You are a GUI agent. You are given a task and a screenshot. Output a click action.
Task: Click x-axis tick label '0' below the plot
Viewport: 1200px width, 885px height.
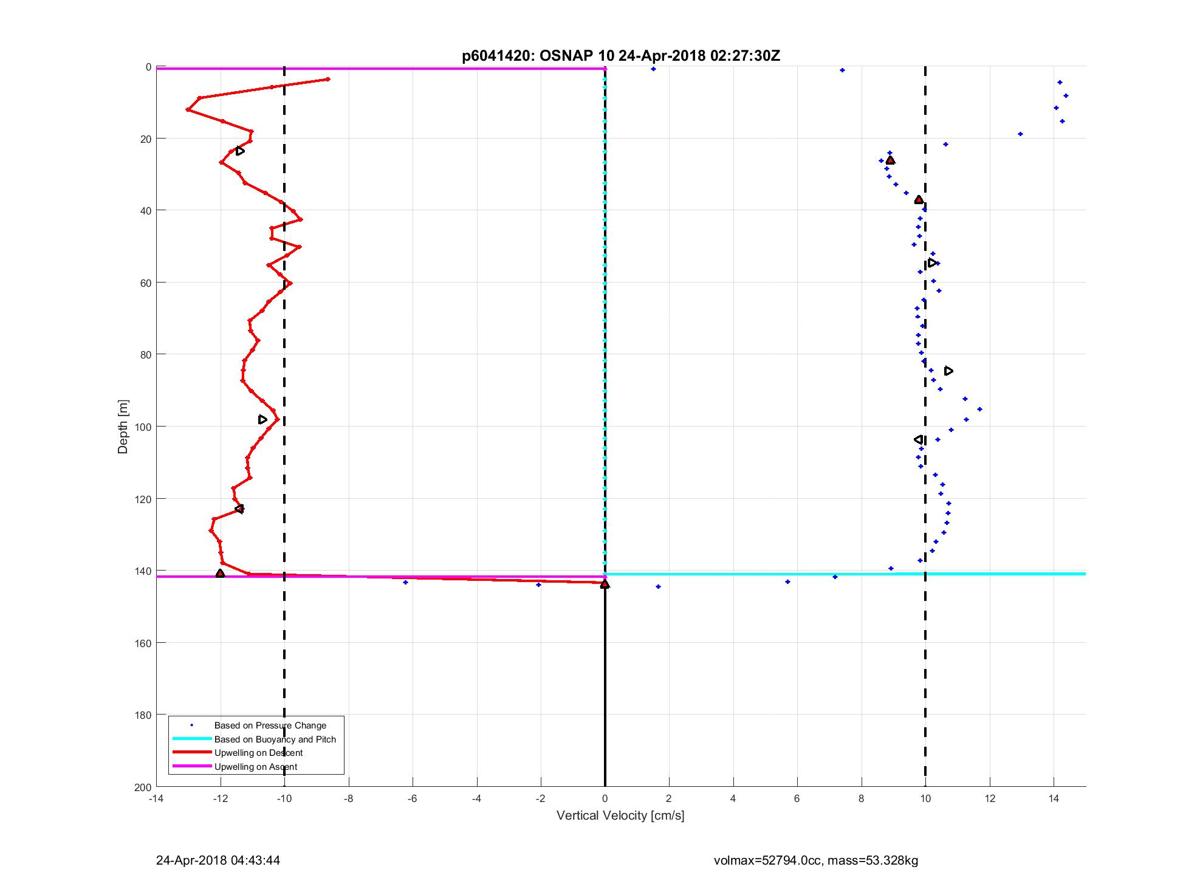pyautogui.click(x=605, y=798)
